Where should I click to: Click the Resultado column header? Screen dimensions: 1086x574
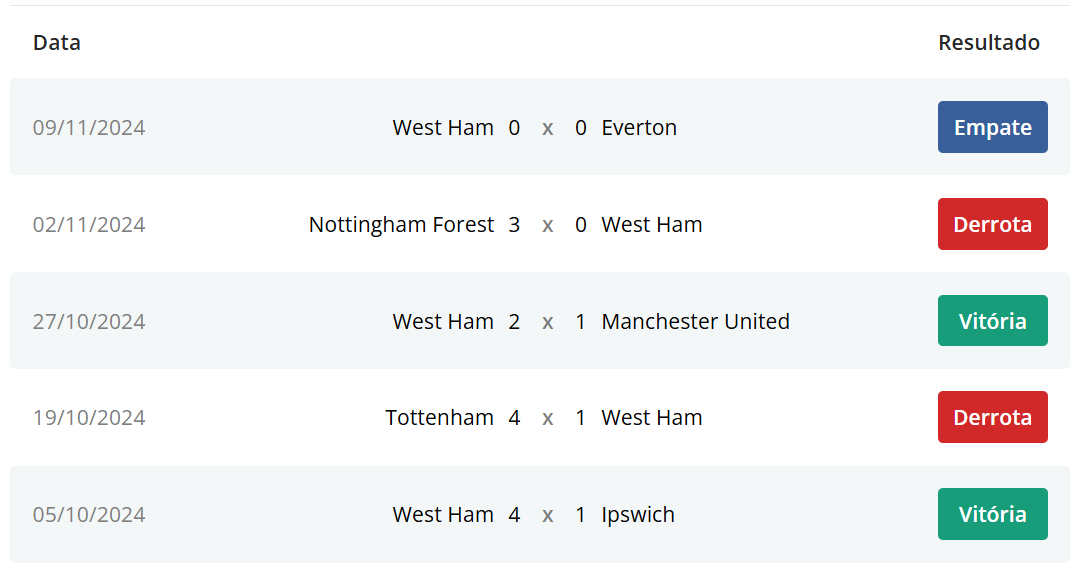coord(988,43)
